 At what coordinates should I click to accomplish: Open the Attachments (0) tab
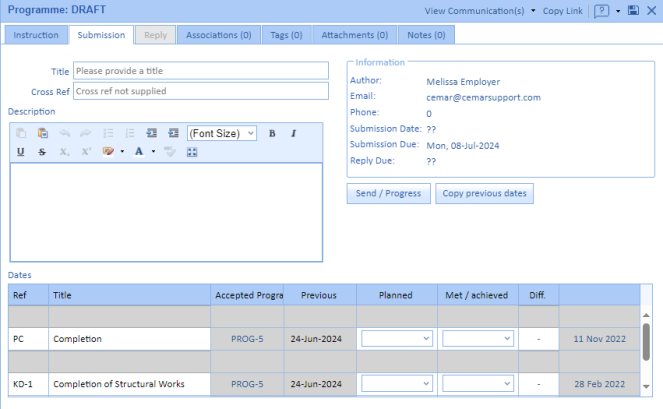pyautogui.click(x=354, y=35)
